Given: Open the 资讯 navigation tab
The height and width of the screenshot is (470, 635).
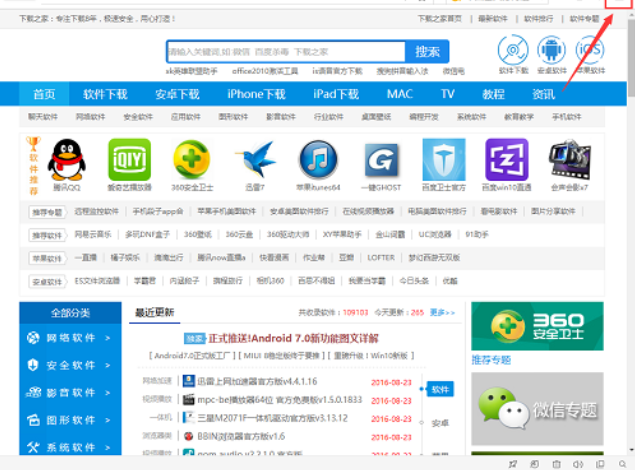Looking at the screenshot, I should (x=543, y=94).
